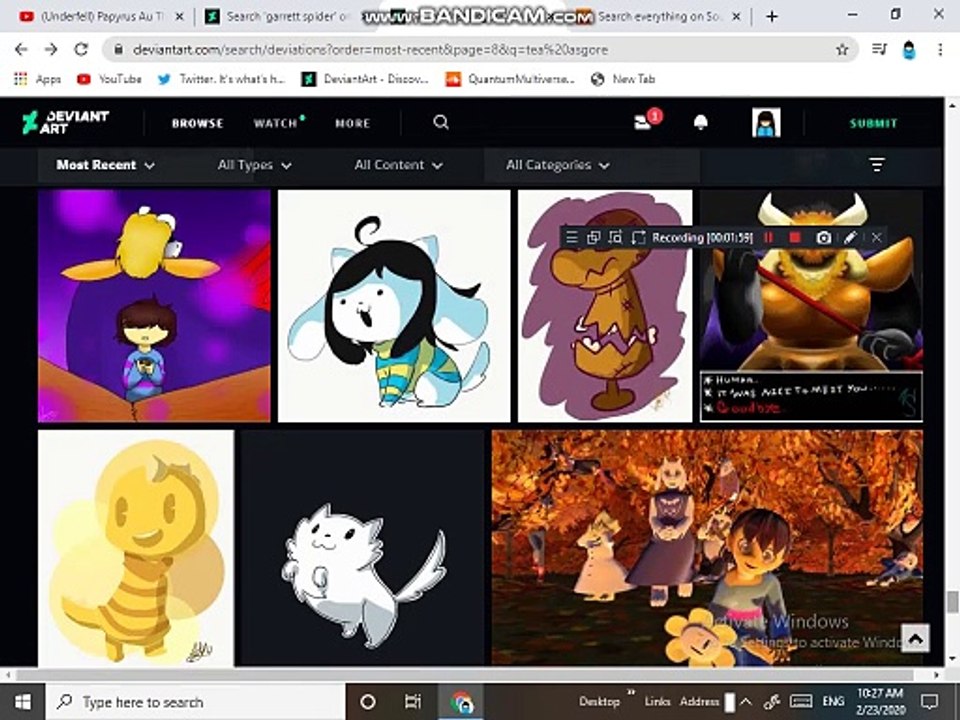Open Cortana circle on taskbar
960x720 pixels.
point(367,702)
